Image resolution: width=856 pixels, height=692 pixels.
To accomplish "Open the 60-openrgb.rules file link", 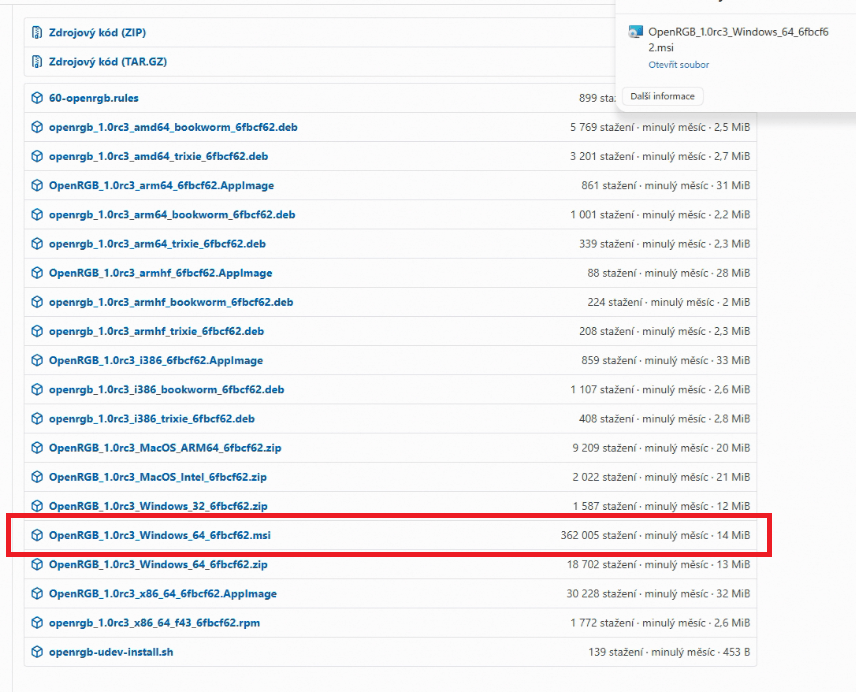I will pos(93,98).
